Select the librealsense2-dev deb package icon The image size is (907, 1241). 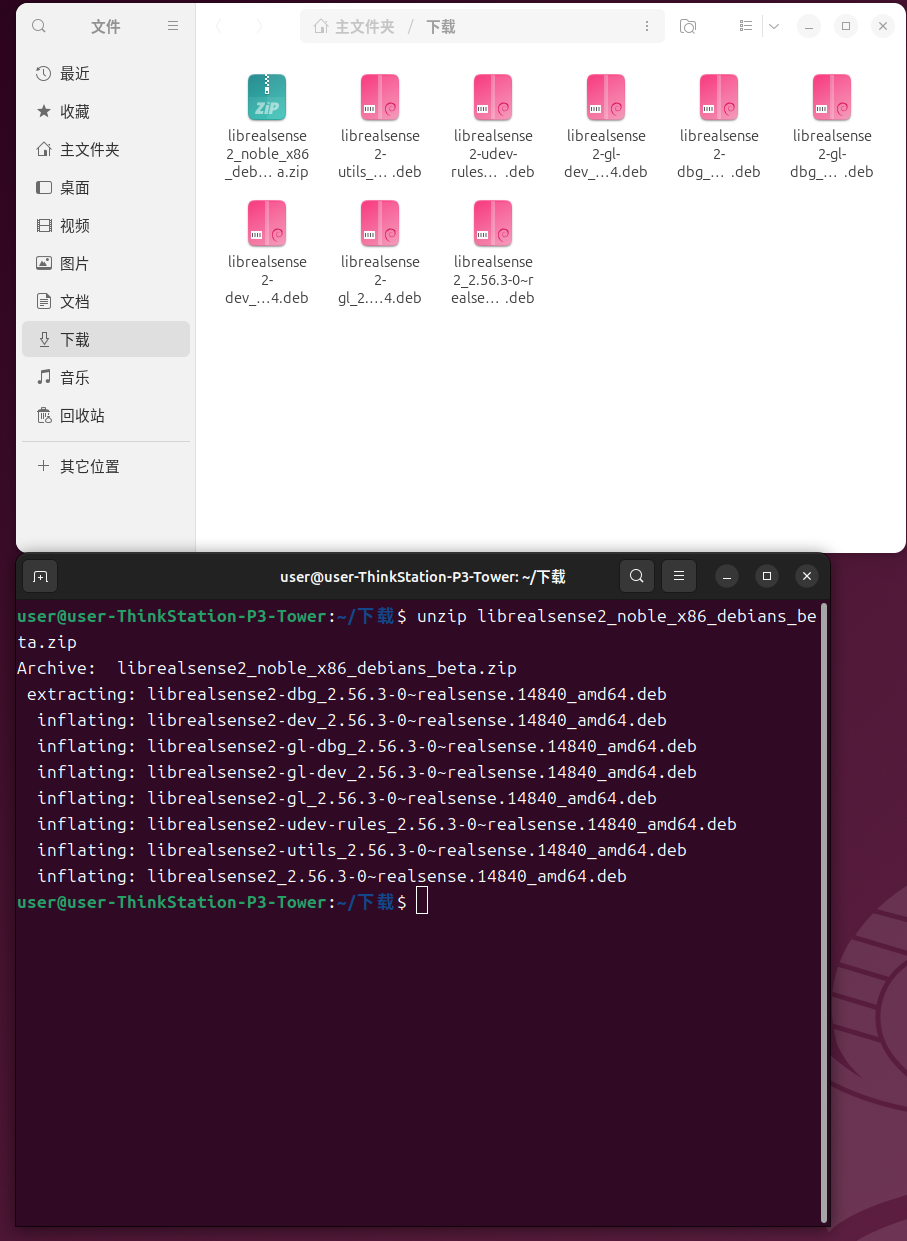(x=267, y=223)
